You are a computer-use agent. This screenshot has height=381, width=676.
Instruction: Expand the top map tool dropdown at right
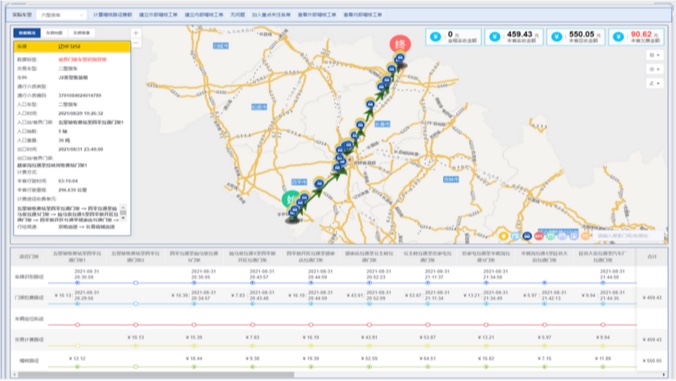tap(654, 55)
